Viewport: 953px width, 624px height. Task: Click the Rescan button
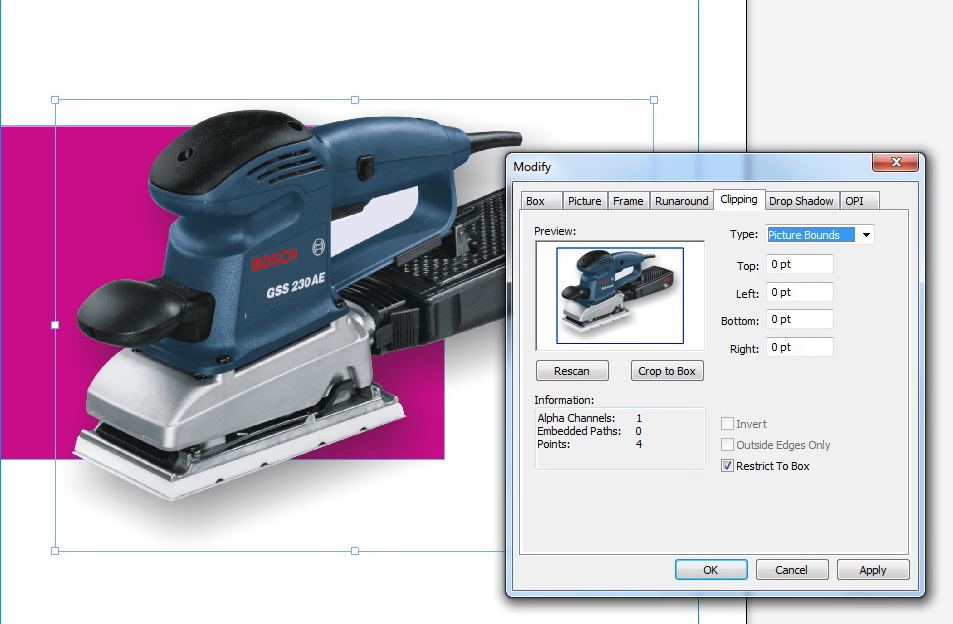point(572,371)
